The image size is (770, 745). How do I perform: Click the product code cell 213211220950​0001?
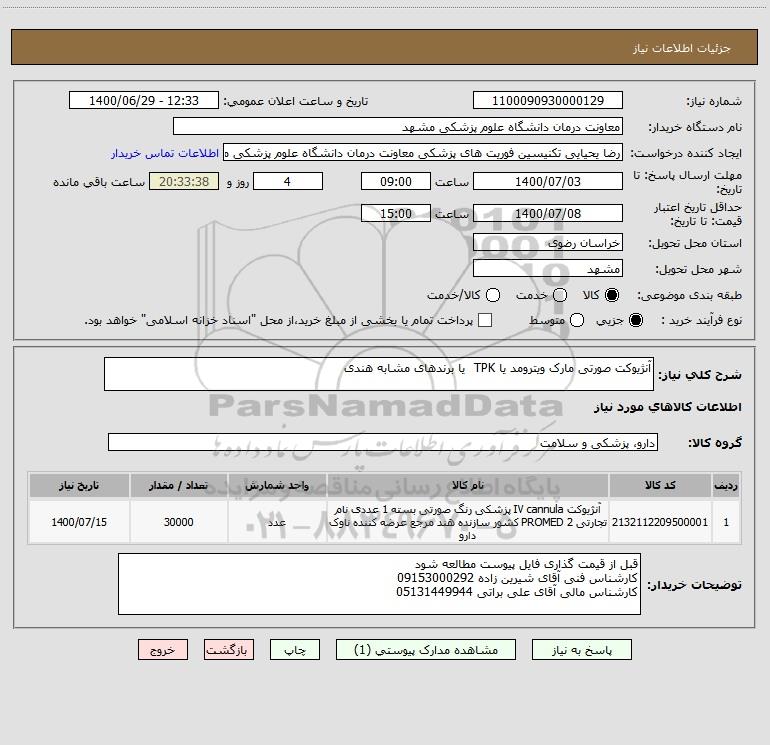coord(660,522)
